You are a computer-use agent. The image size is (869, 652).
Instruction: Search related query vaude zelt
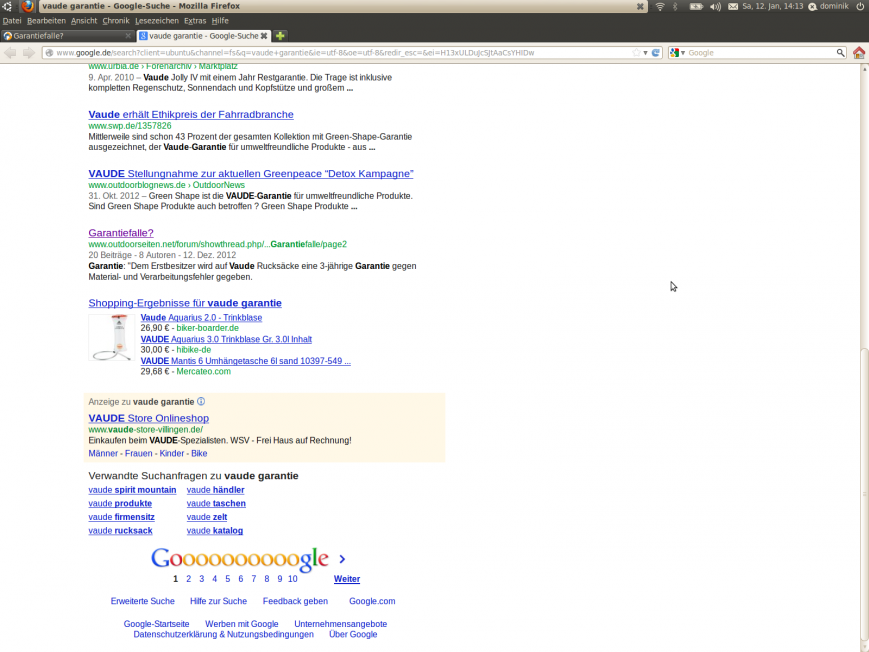[207, 517]
